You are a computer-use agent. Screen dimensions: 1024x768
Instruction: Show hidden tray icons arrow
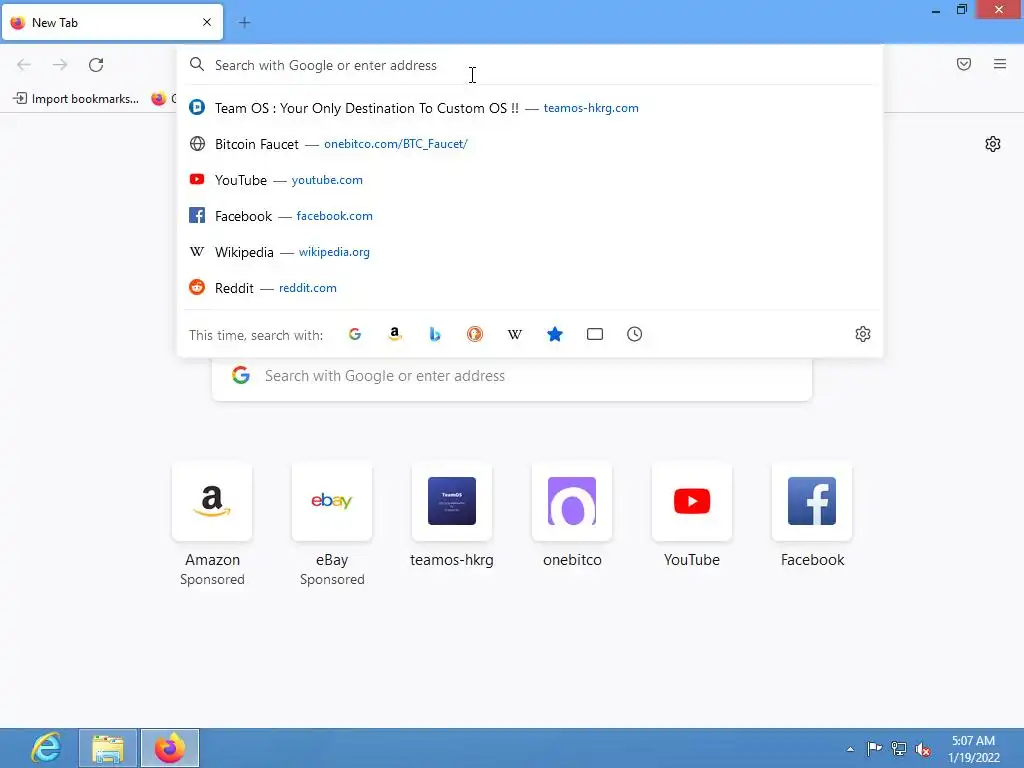pos(850,749)
